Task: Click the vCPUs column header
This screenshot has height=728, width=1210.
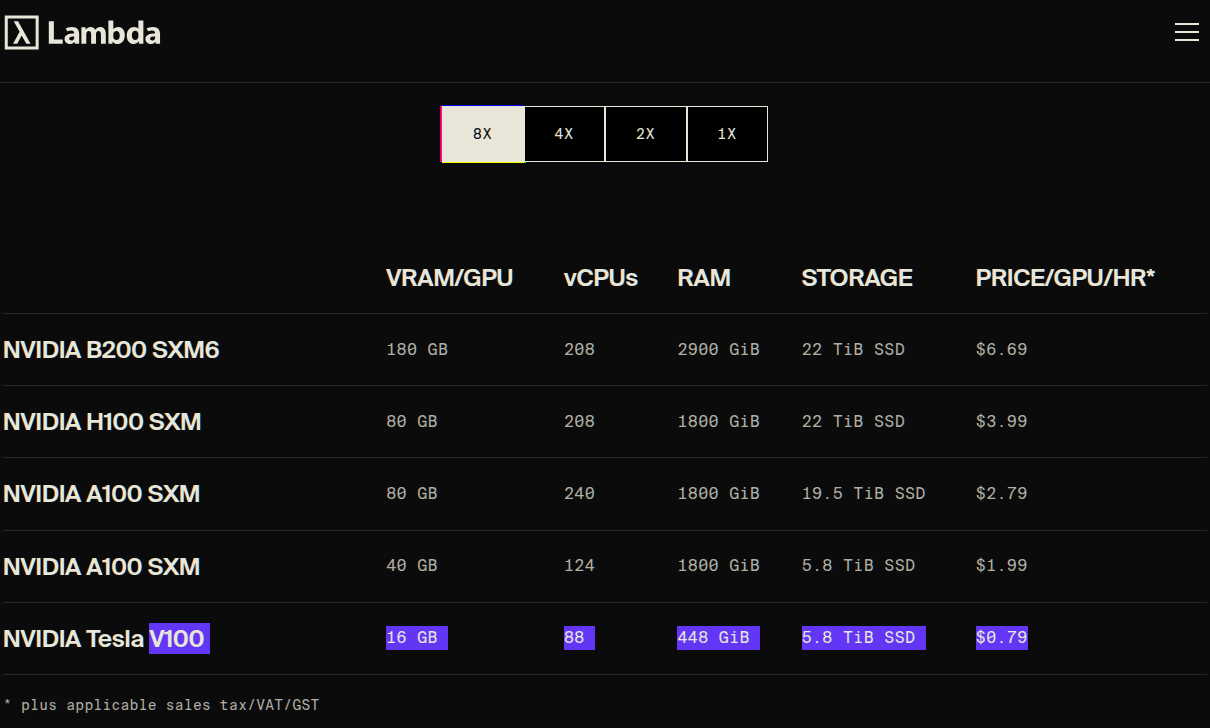Action: pyautogui.click(x=601, y=278)
